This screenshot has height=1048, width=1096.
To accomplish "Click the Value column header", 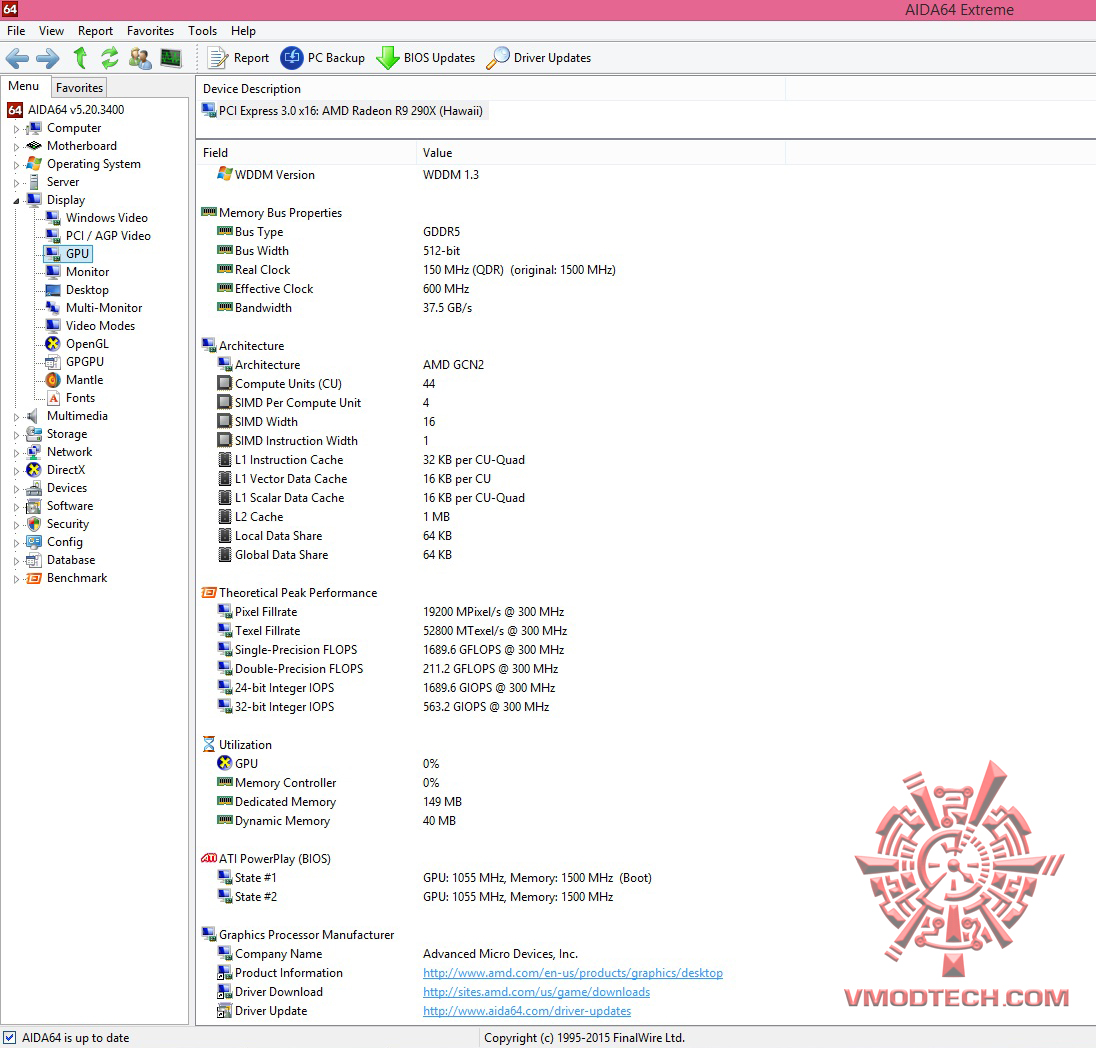I will 601,152.
